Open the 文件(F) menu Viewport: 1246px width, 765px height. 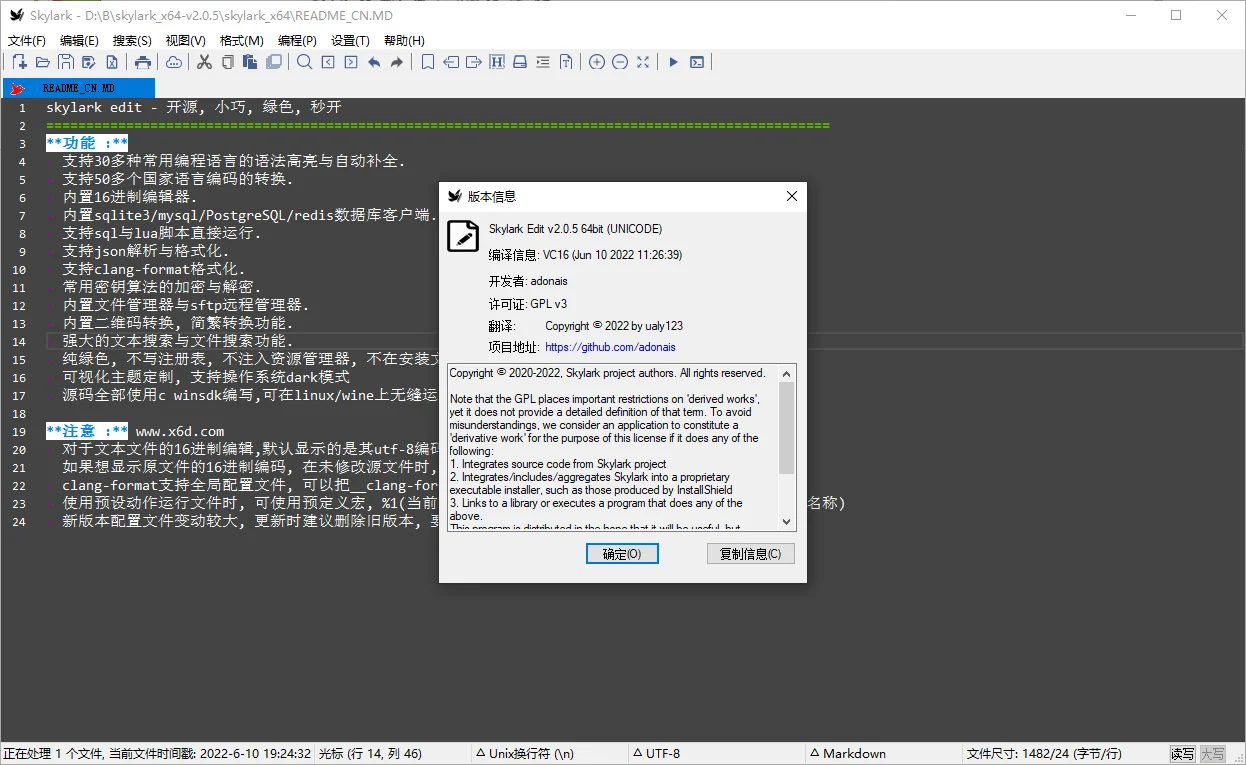(24, 39)
